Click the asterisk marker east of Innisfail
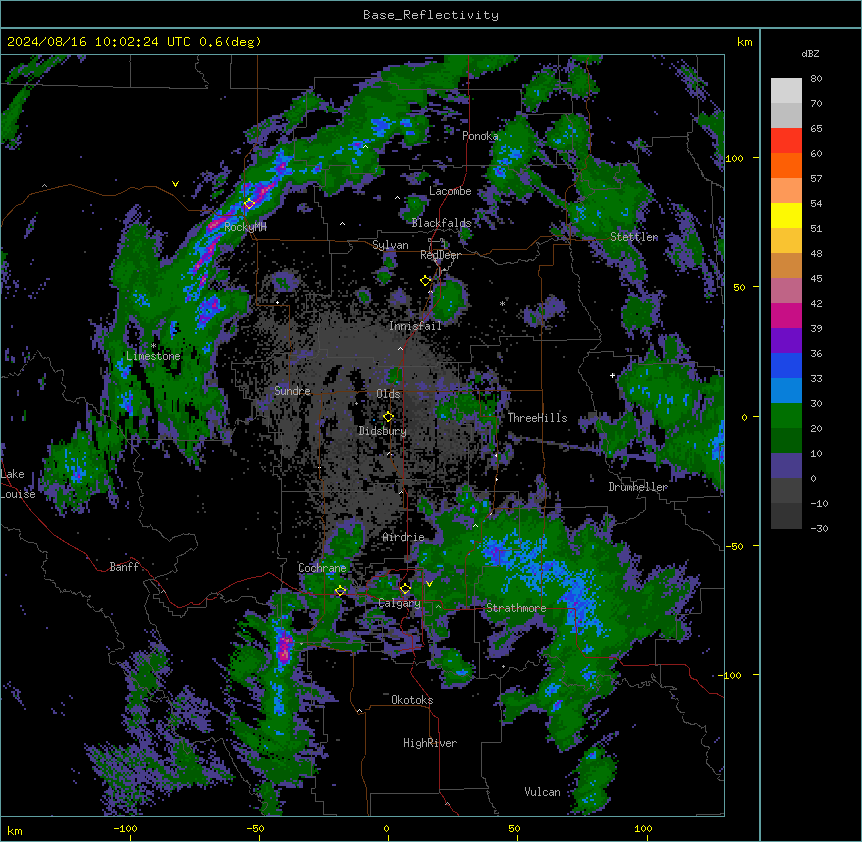The image size is (862, 842). (502, 303)
